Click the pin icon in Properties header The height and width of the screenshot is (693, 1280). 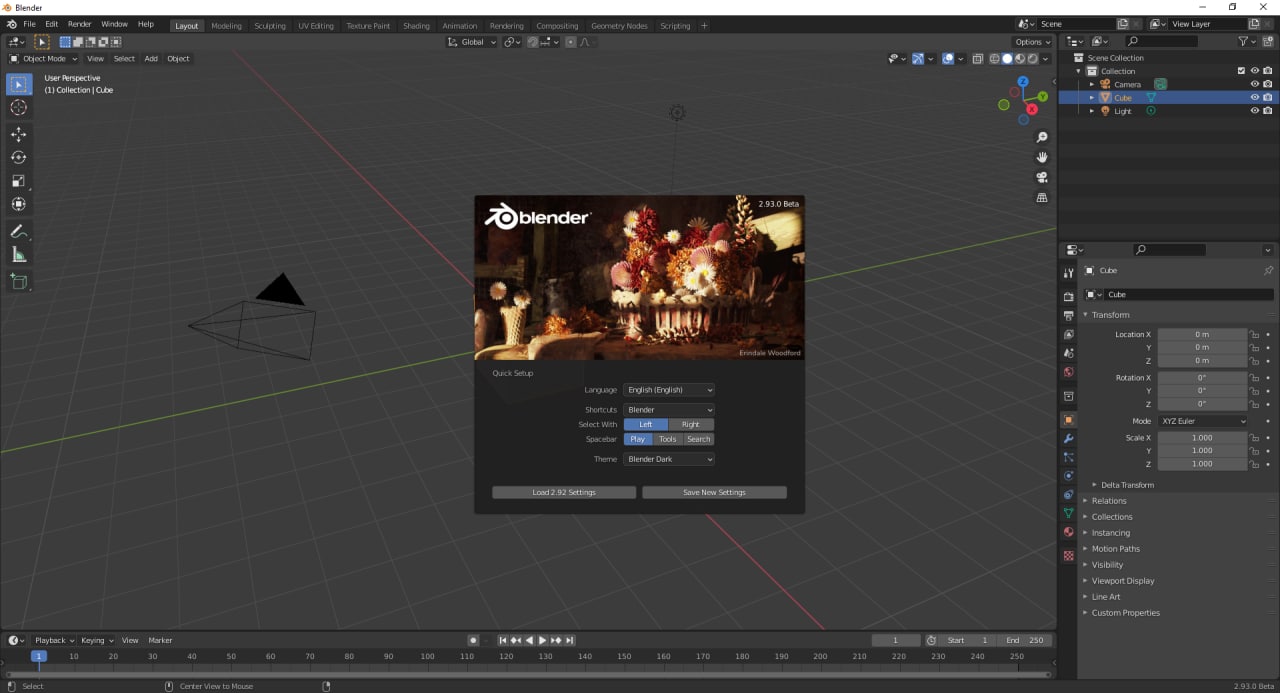[1268, 271]
